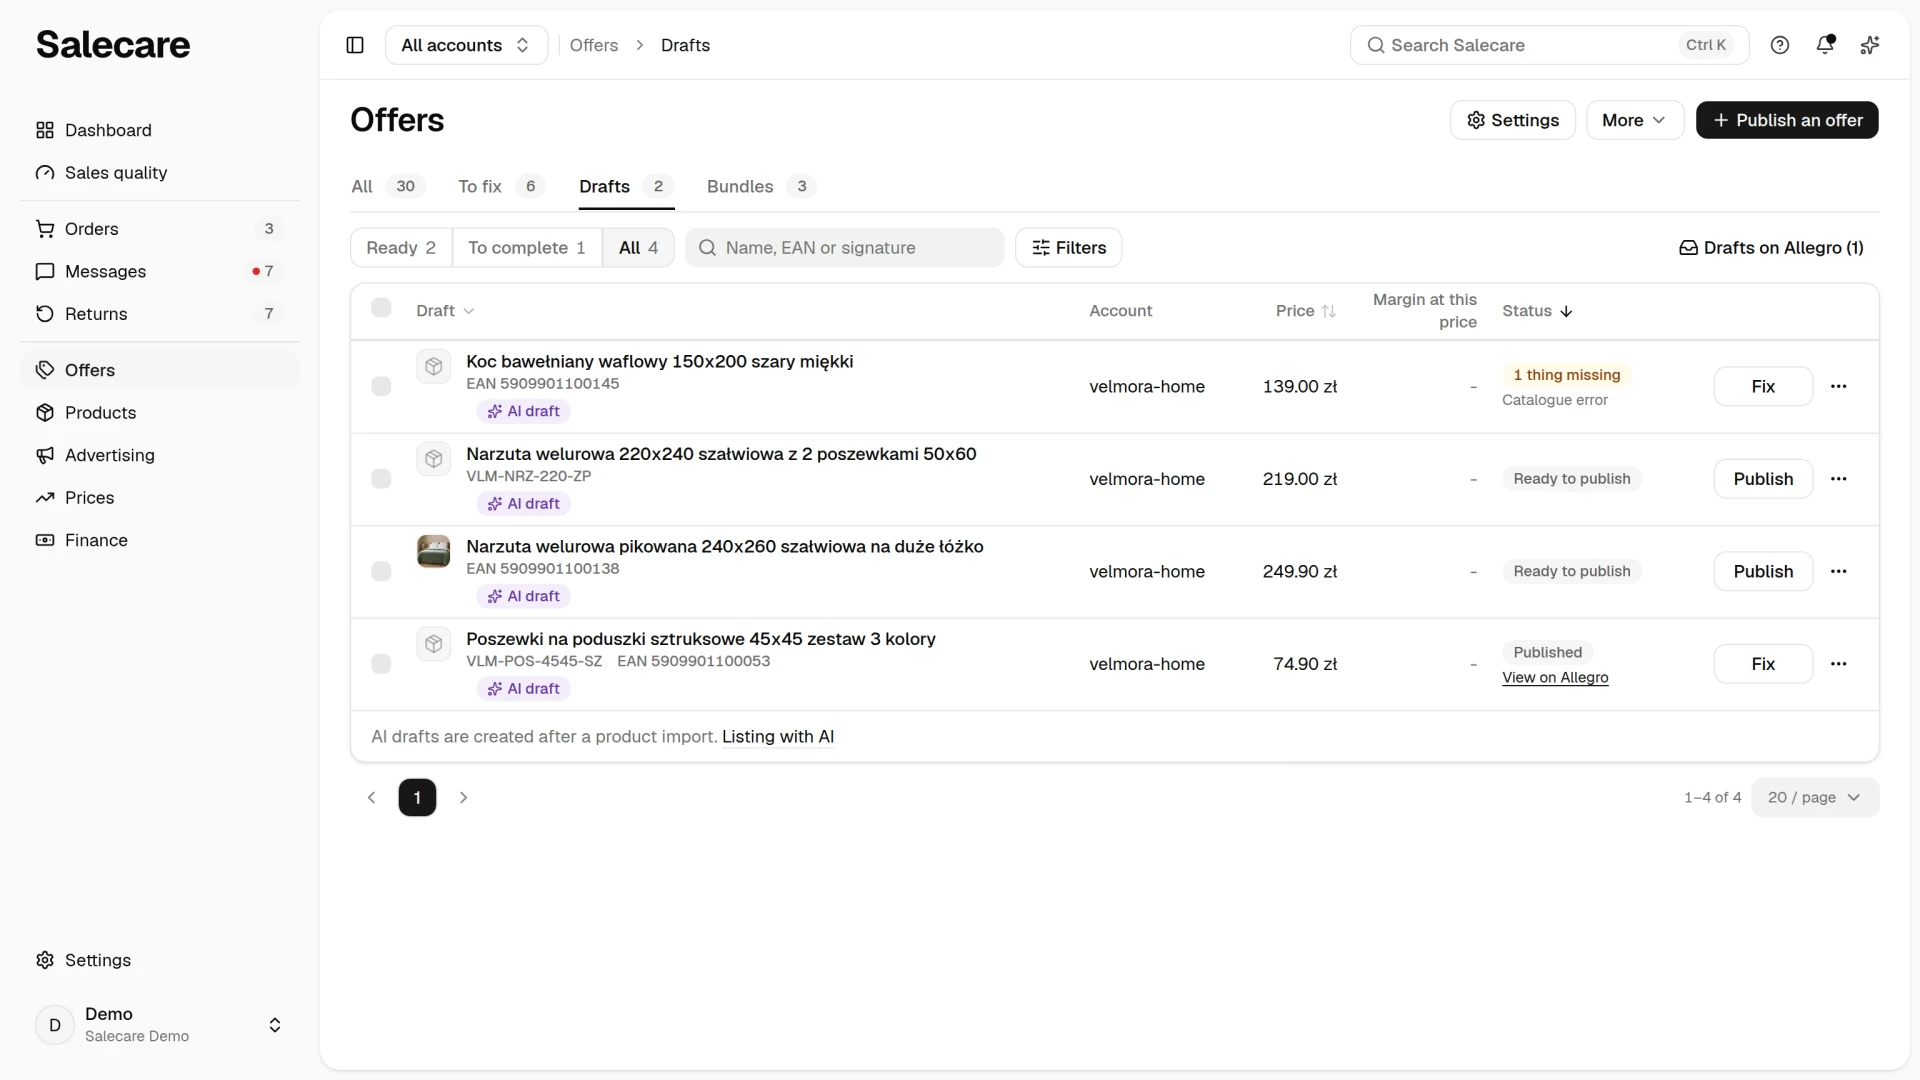Screen dimensions: 1920x1080
Task: Open the AI sparkle assistant icon
Action: 1870,45
